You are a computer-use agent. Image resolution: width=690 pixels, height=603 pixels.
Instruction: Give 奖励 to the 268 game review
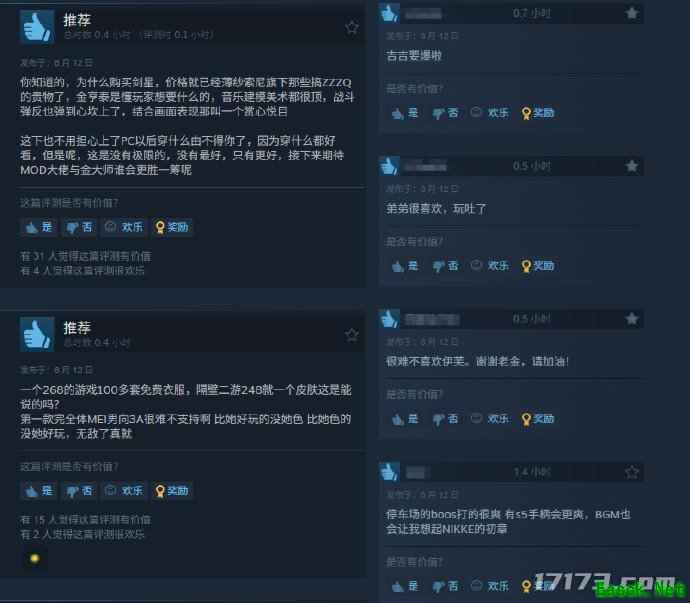point(172,491)
